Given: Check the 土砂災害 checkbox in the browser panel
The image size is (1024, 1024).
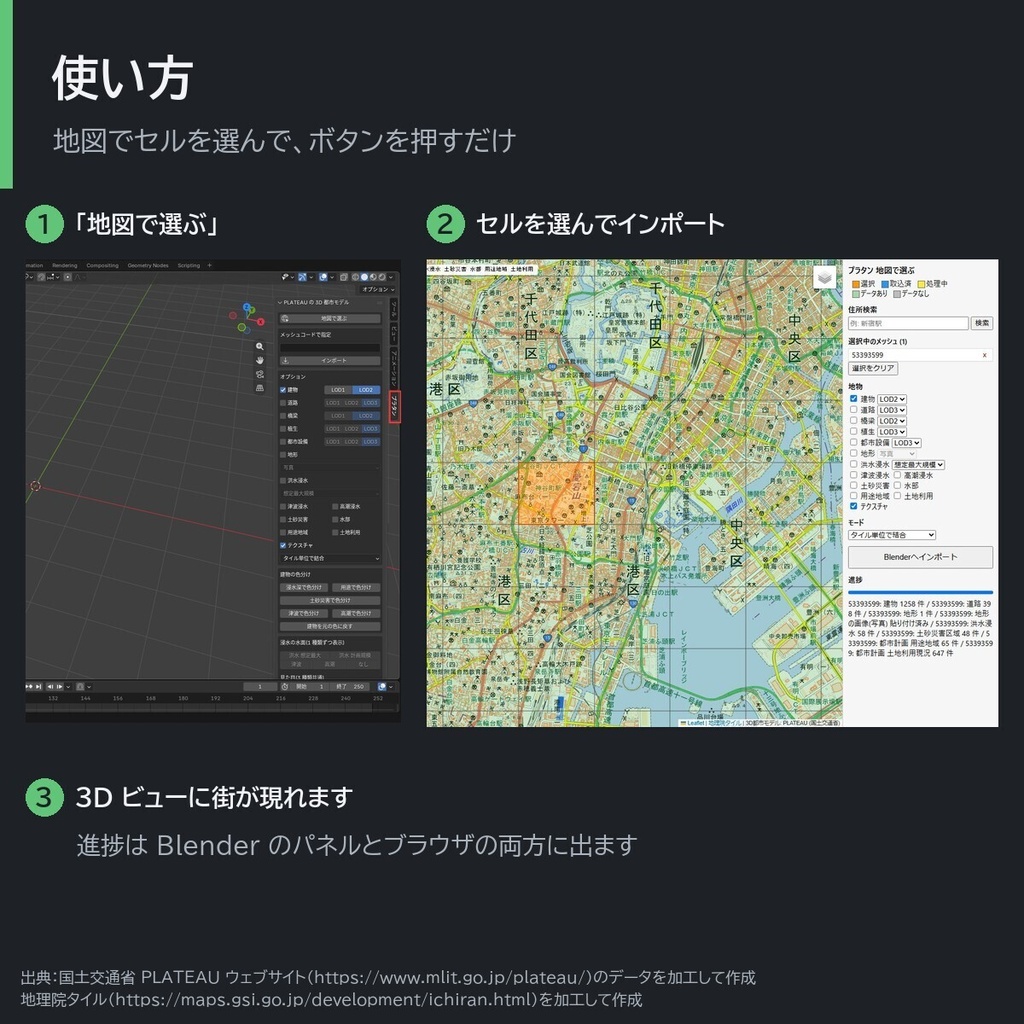Looking at the screenshot, I should (x=853, y=485).
